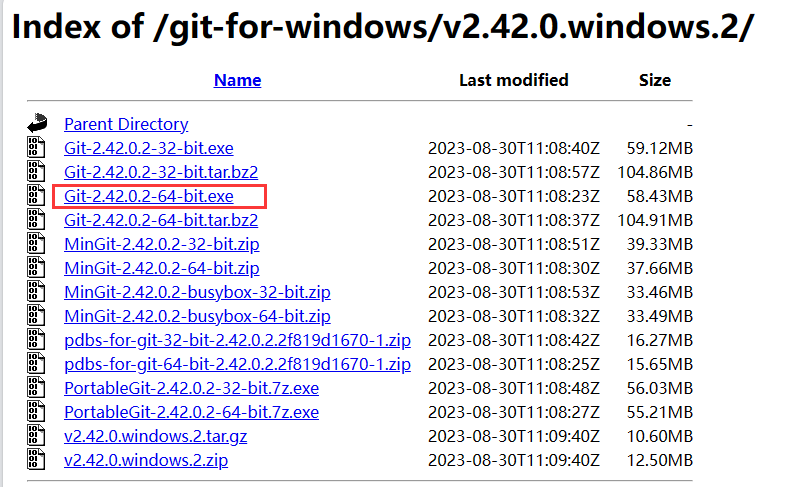809x487 pixels.
Task: Click the size value 15.65MB
Action: pyautogui.click(x=659, y=364)
